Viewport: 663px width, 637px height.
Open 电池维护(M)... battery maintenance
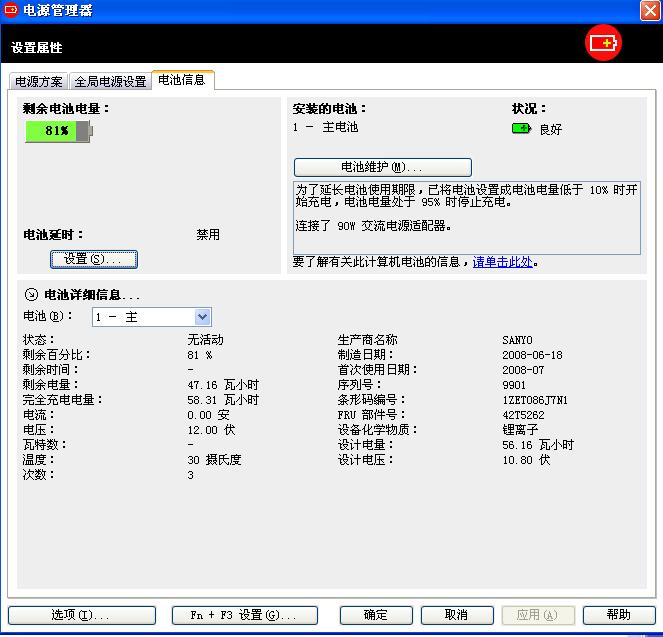click(382, 167)
